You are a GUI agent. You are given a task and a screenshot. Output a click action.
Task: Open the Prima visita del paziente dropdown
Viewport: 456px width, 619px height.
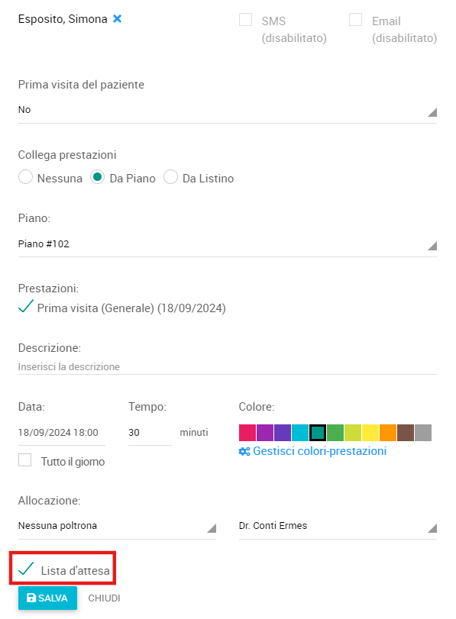(x=227, y=110)
